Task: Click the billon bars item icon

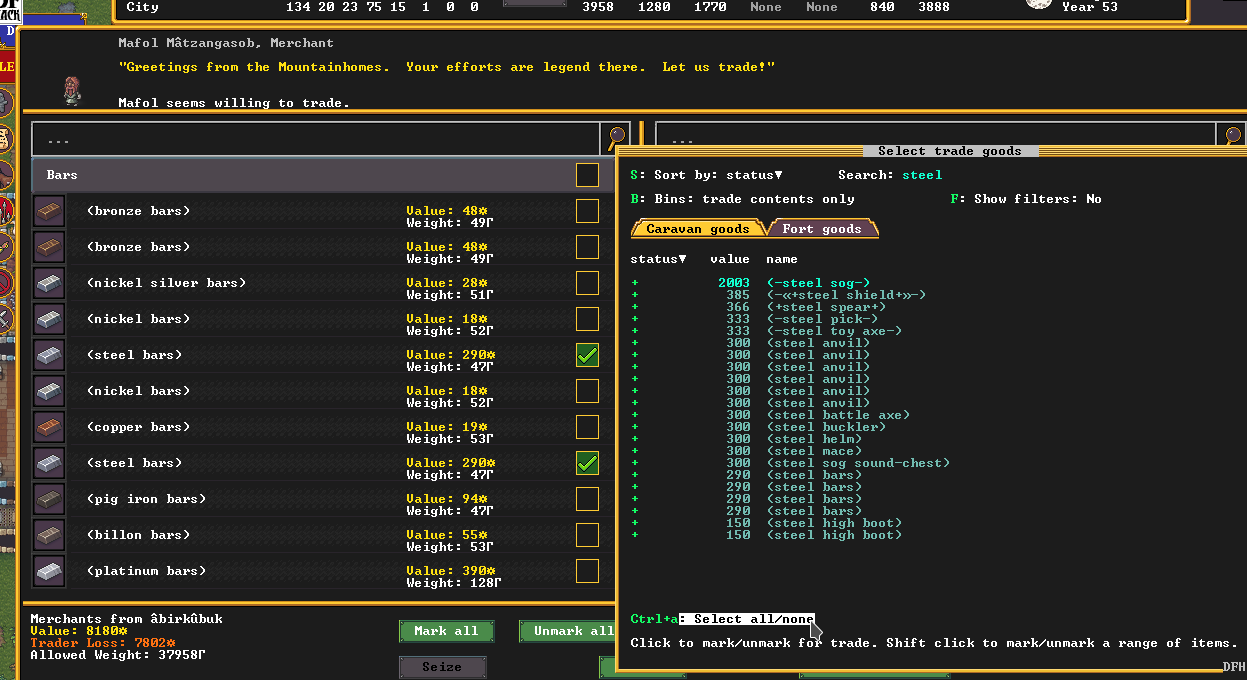Action: tap(49, 535)
